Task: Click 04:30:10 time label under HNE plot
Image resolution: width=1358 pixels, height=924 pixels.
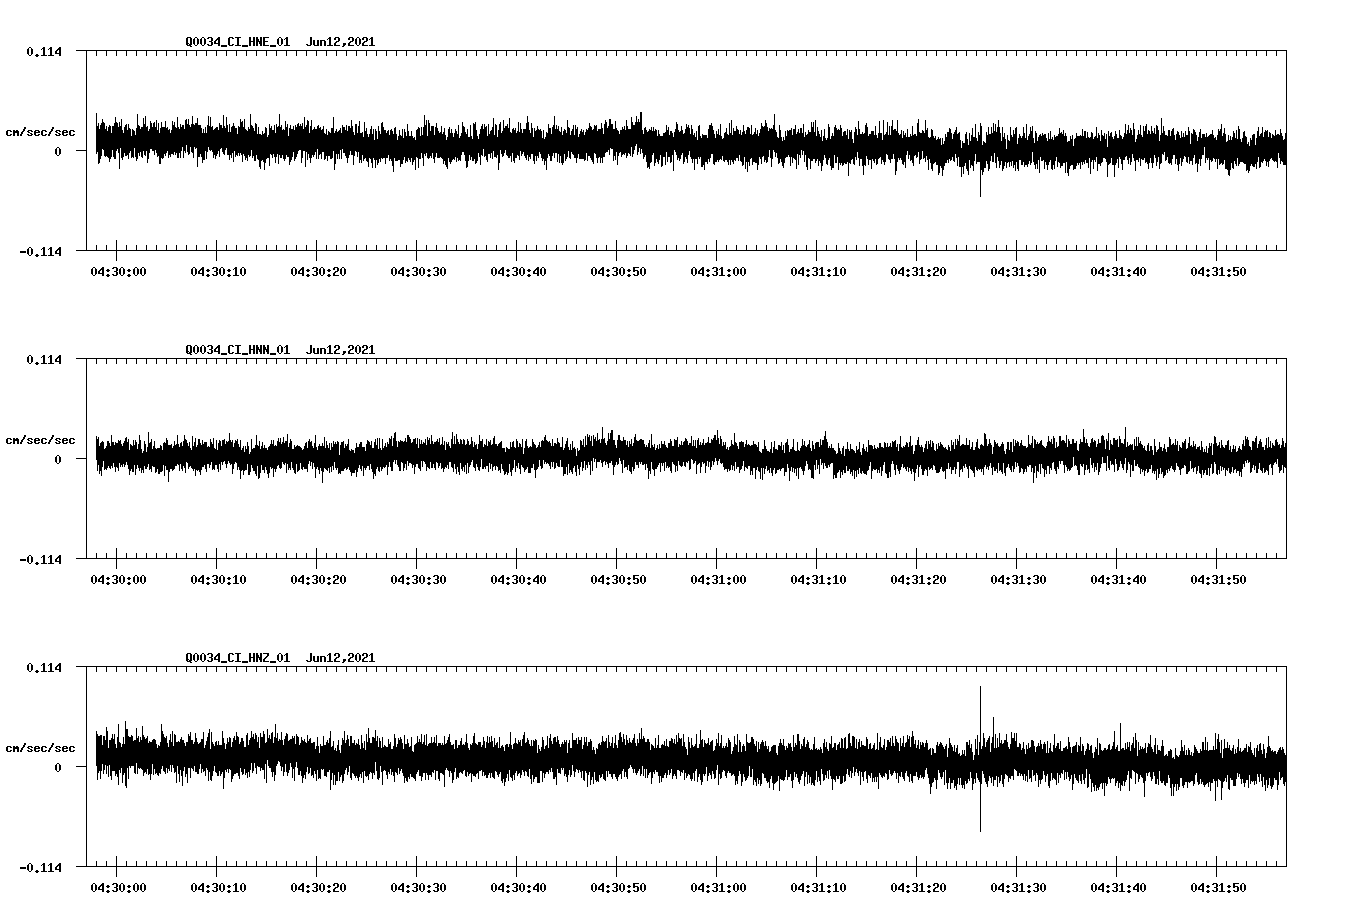Action: click(218, 272)
